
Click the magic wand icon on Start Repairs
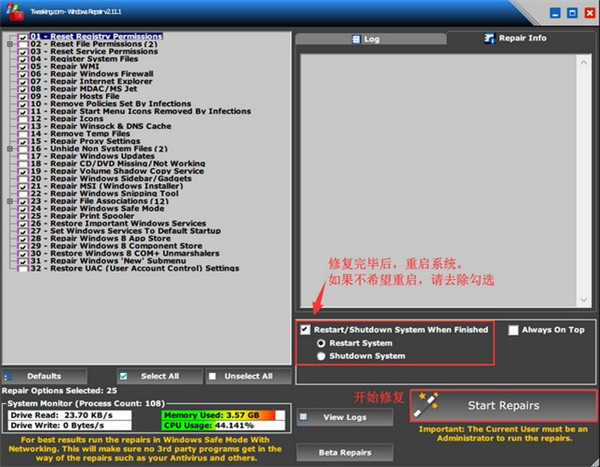430,405
